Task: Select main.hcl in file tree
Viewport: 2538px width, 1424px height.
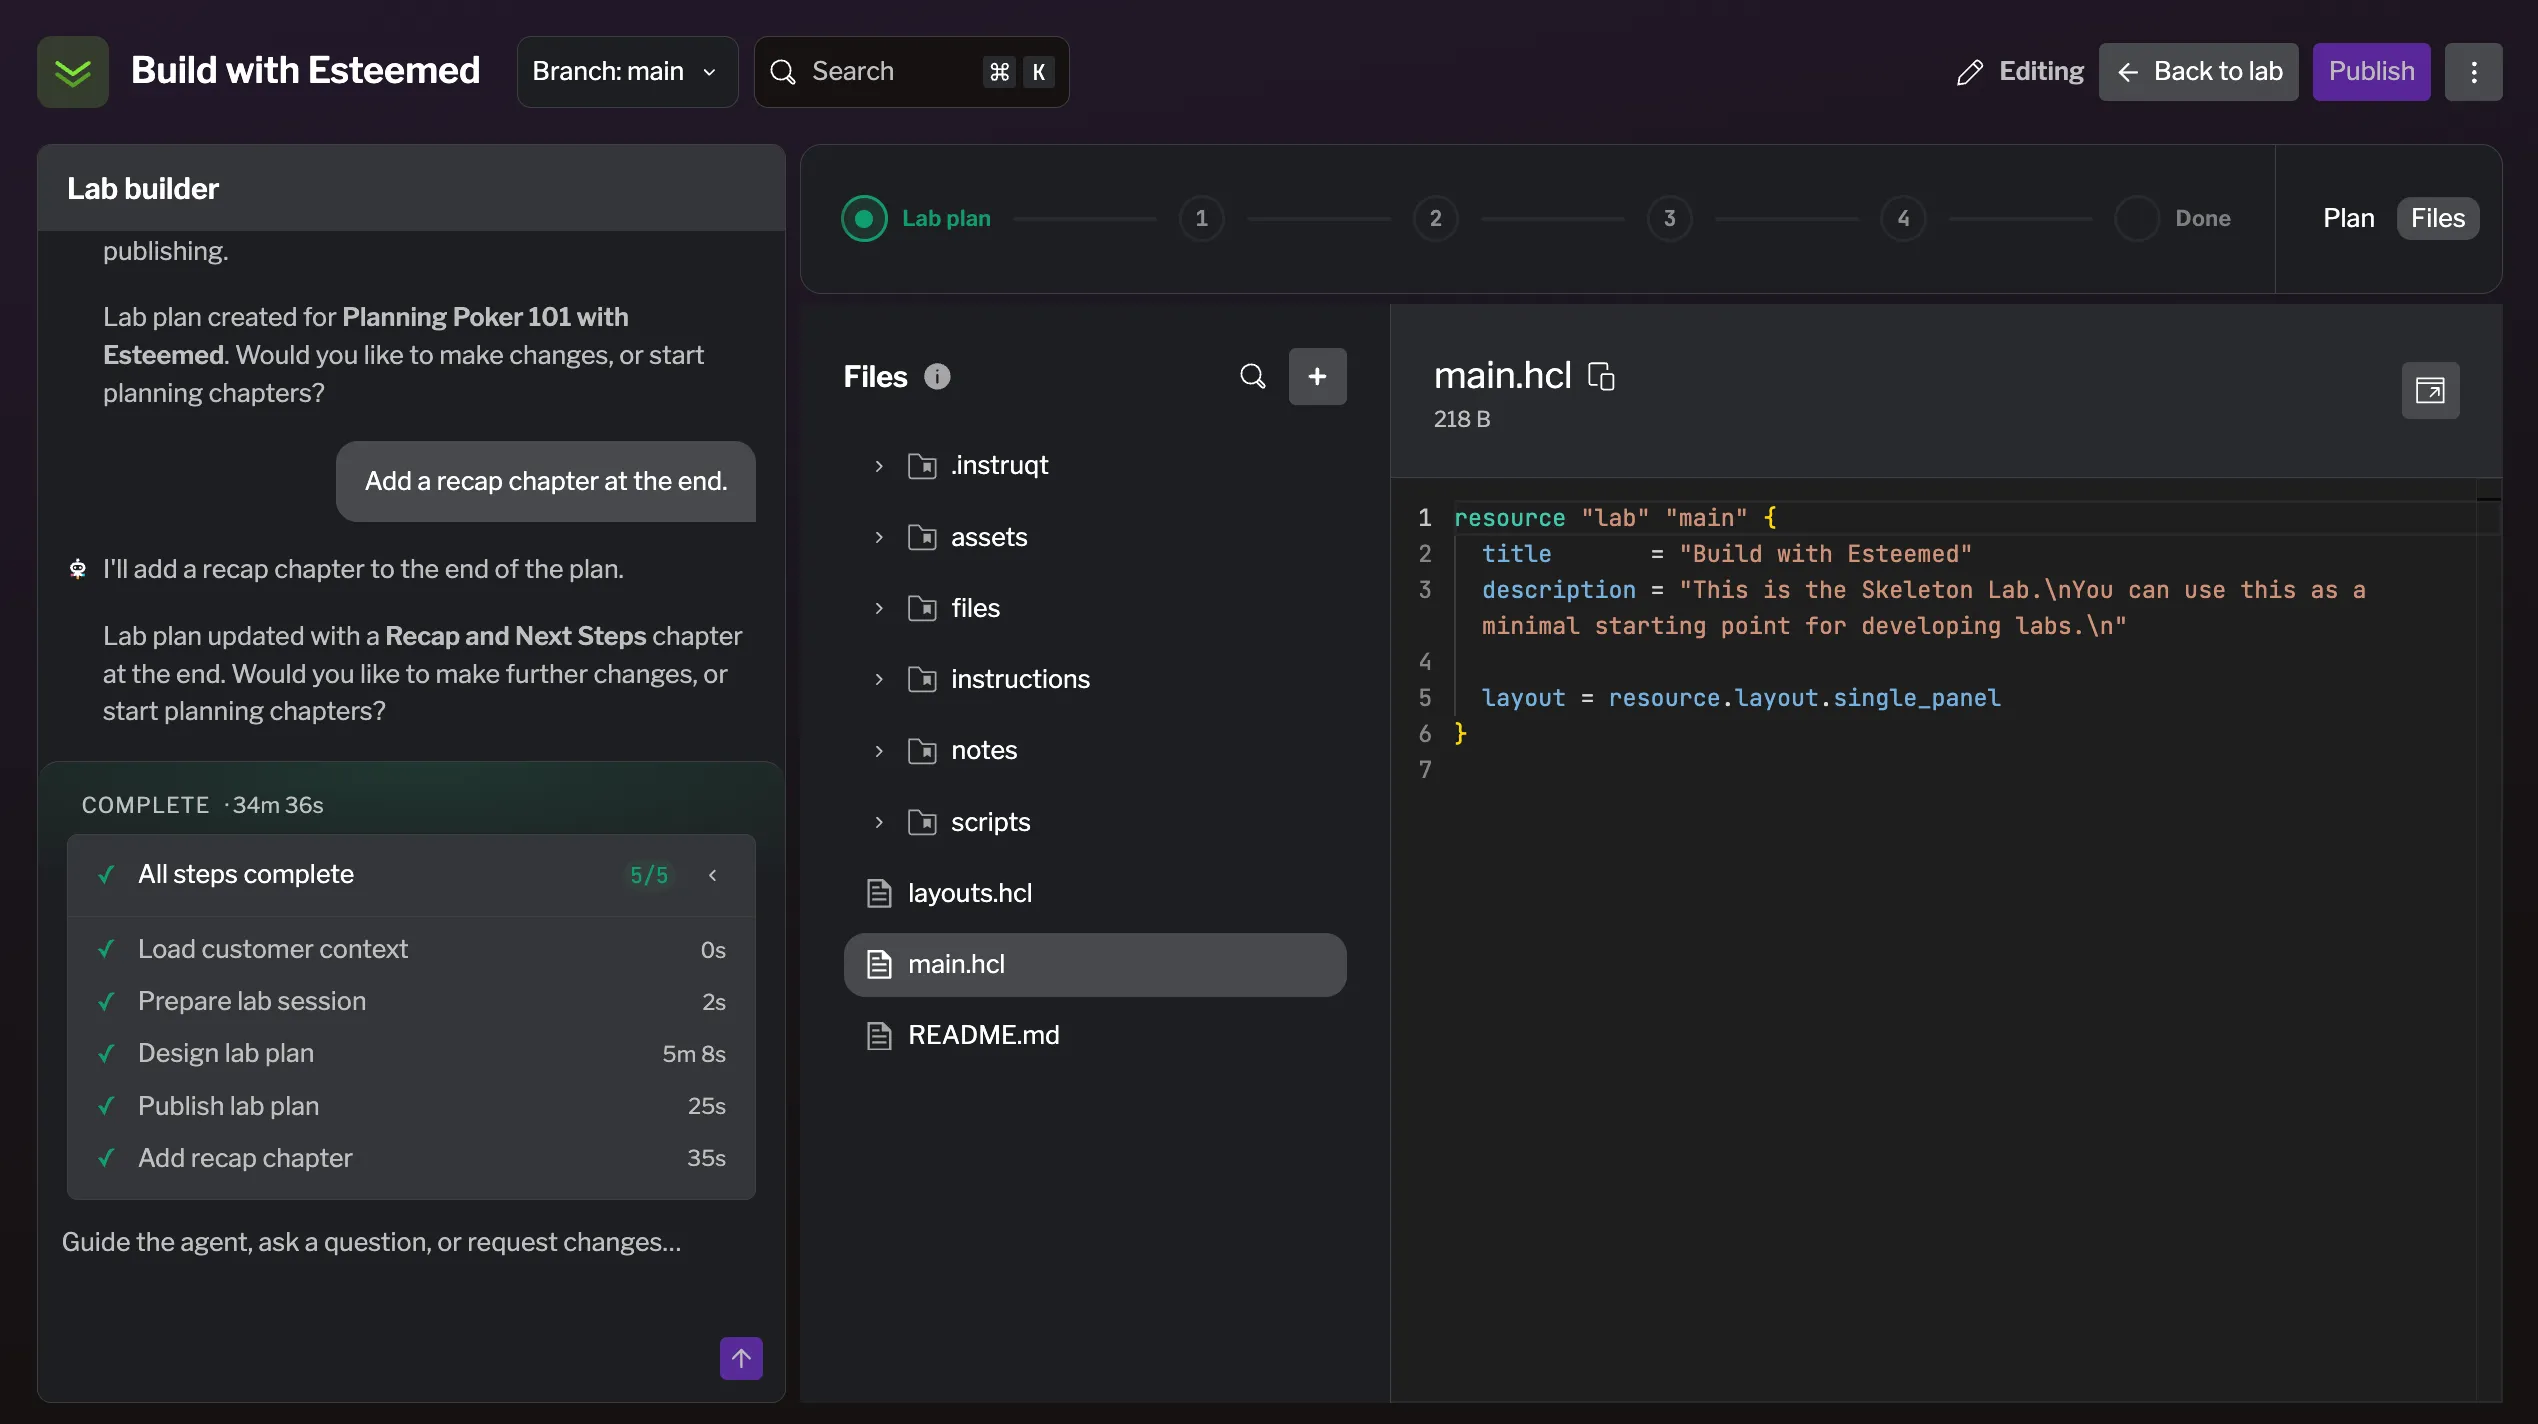Action: (x=1095, y=965)
